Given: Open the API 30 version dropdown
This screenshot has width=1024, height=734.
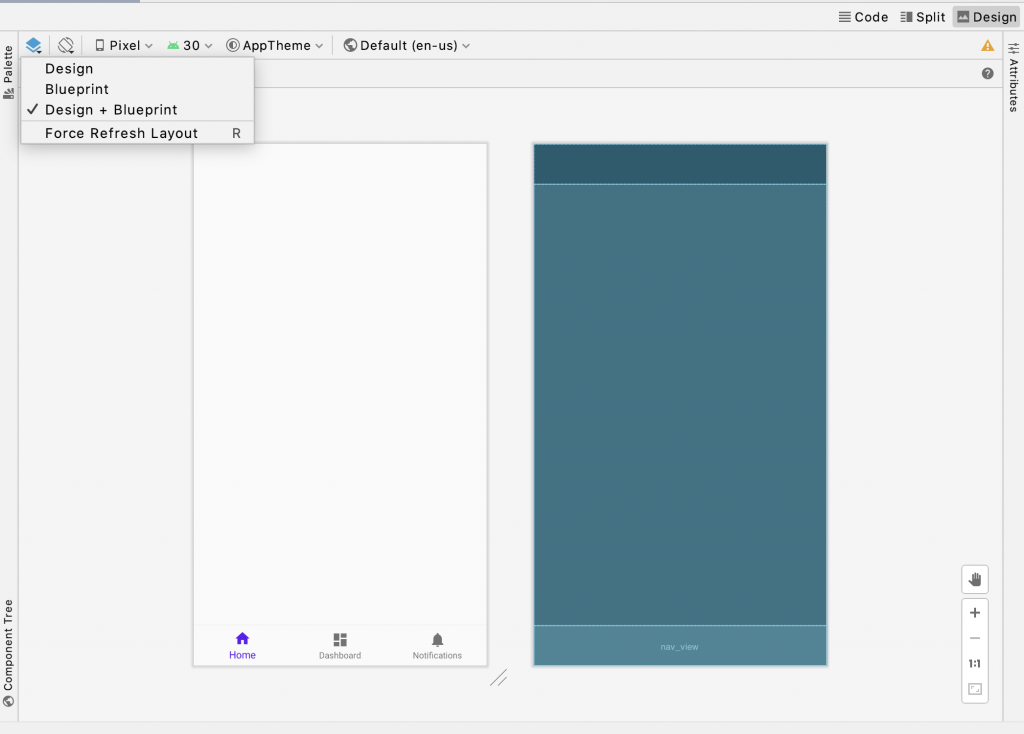Looking at the screenshot, I should 189,45.
